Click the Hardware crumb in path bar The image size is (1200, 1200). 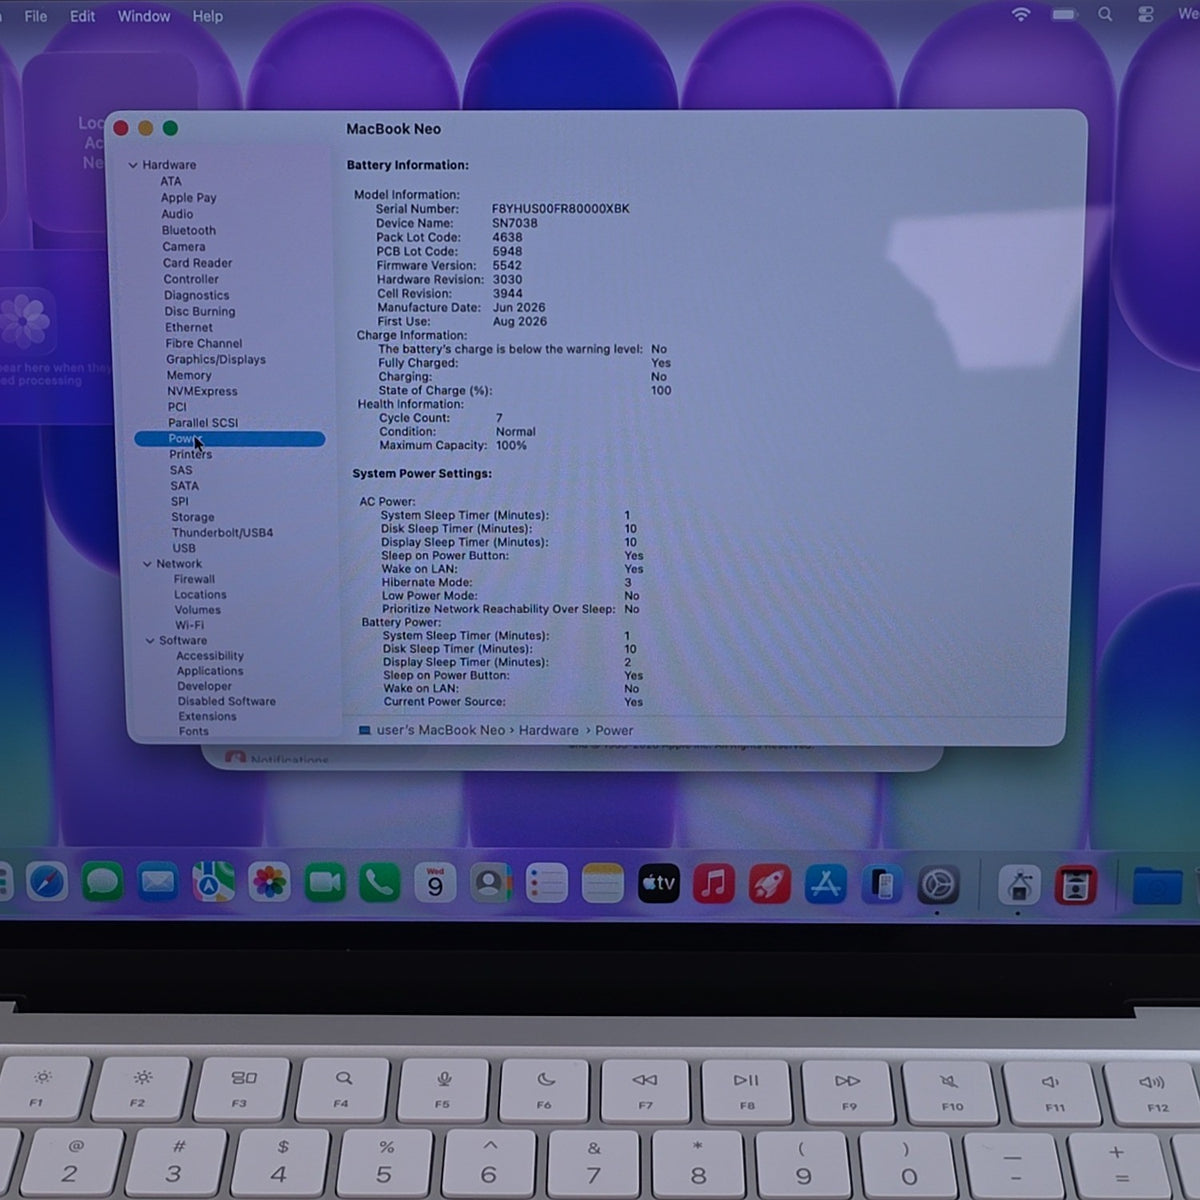548,730
